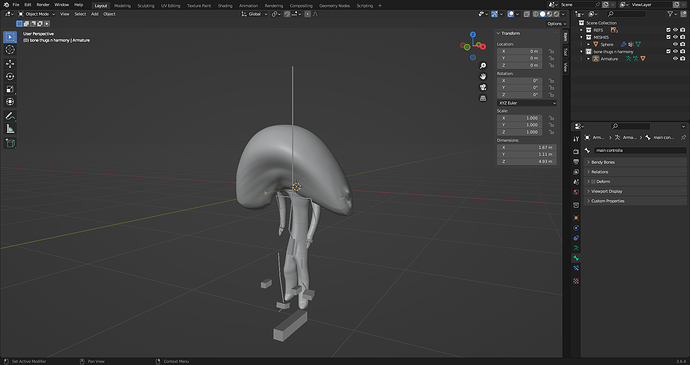Select the Transform tool
The width and height of the screenshot is (690, 365).
coord(10,102)
